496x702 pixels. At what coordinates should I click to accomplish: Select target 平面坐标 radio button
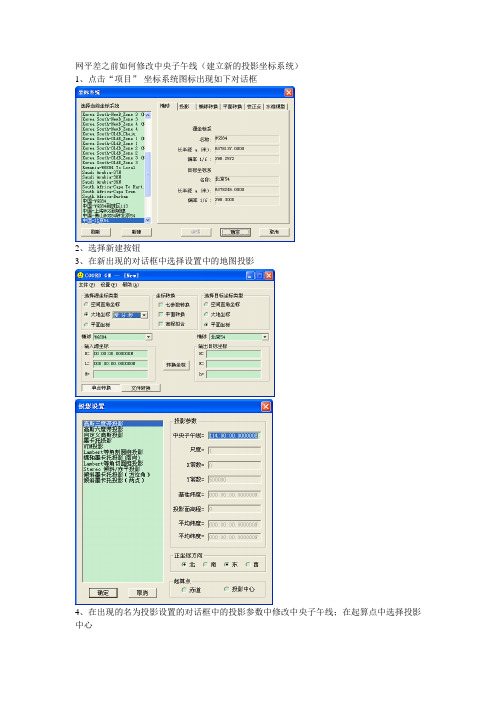click(x=206, y=325)
